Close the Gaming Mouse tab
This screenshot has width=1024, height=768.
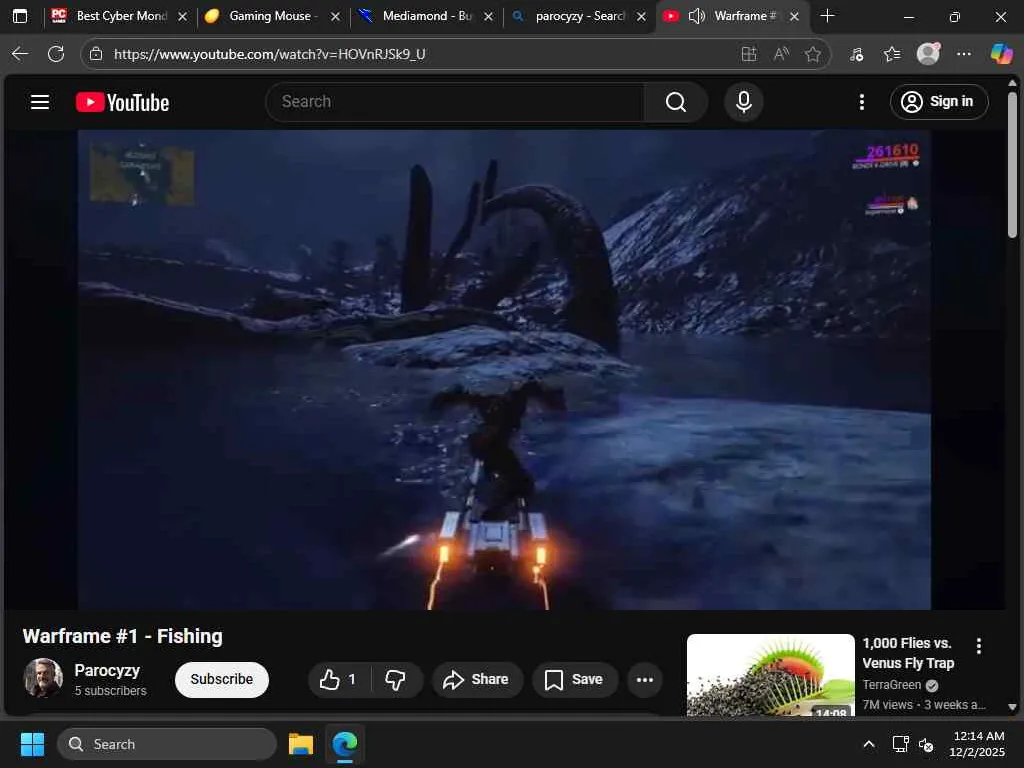335,16
